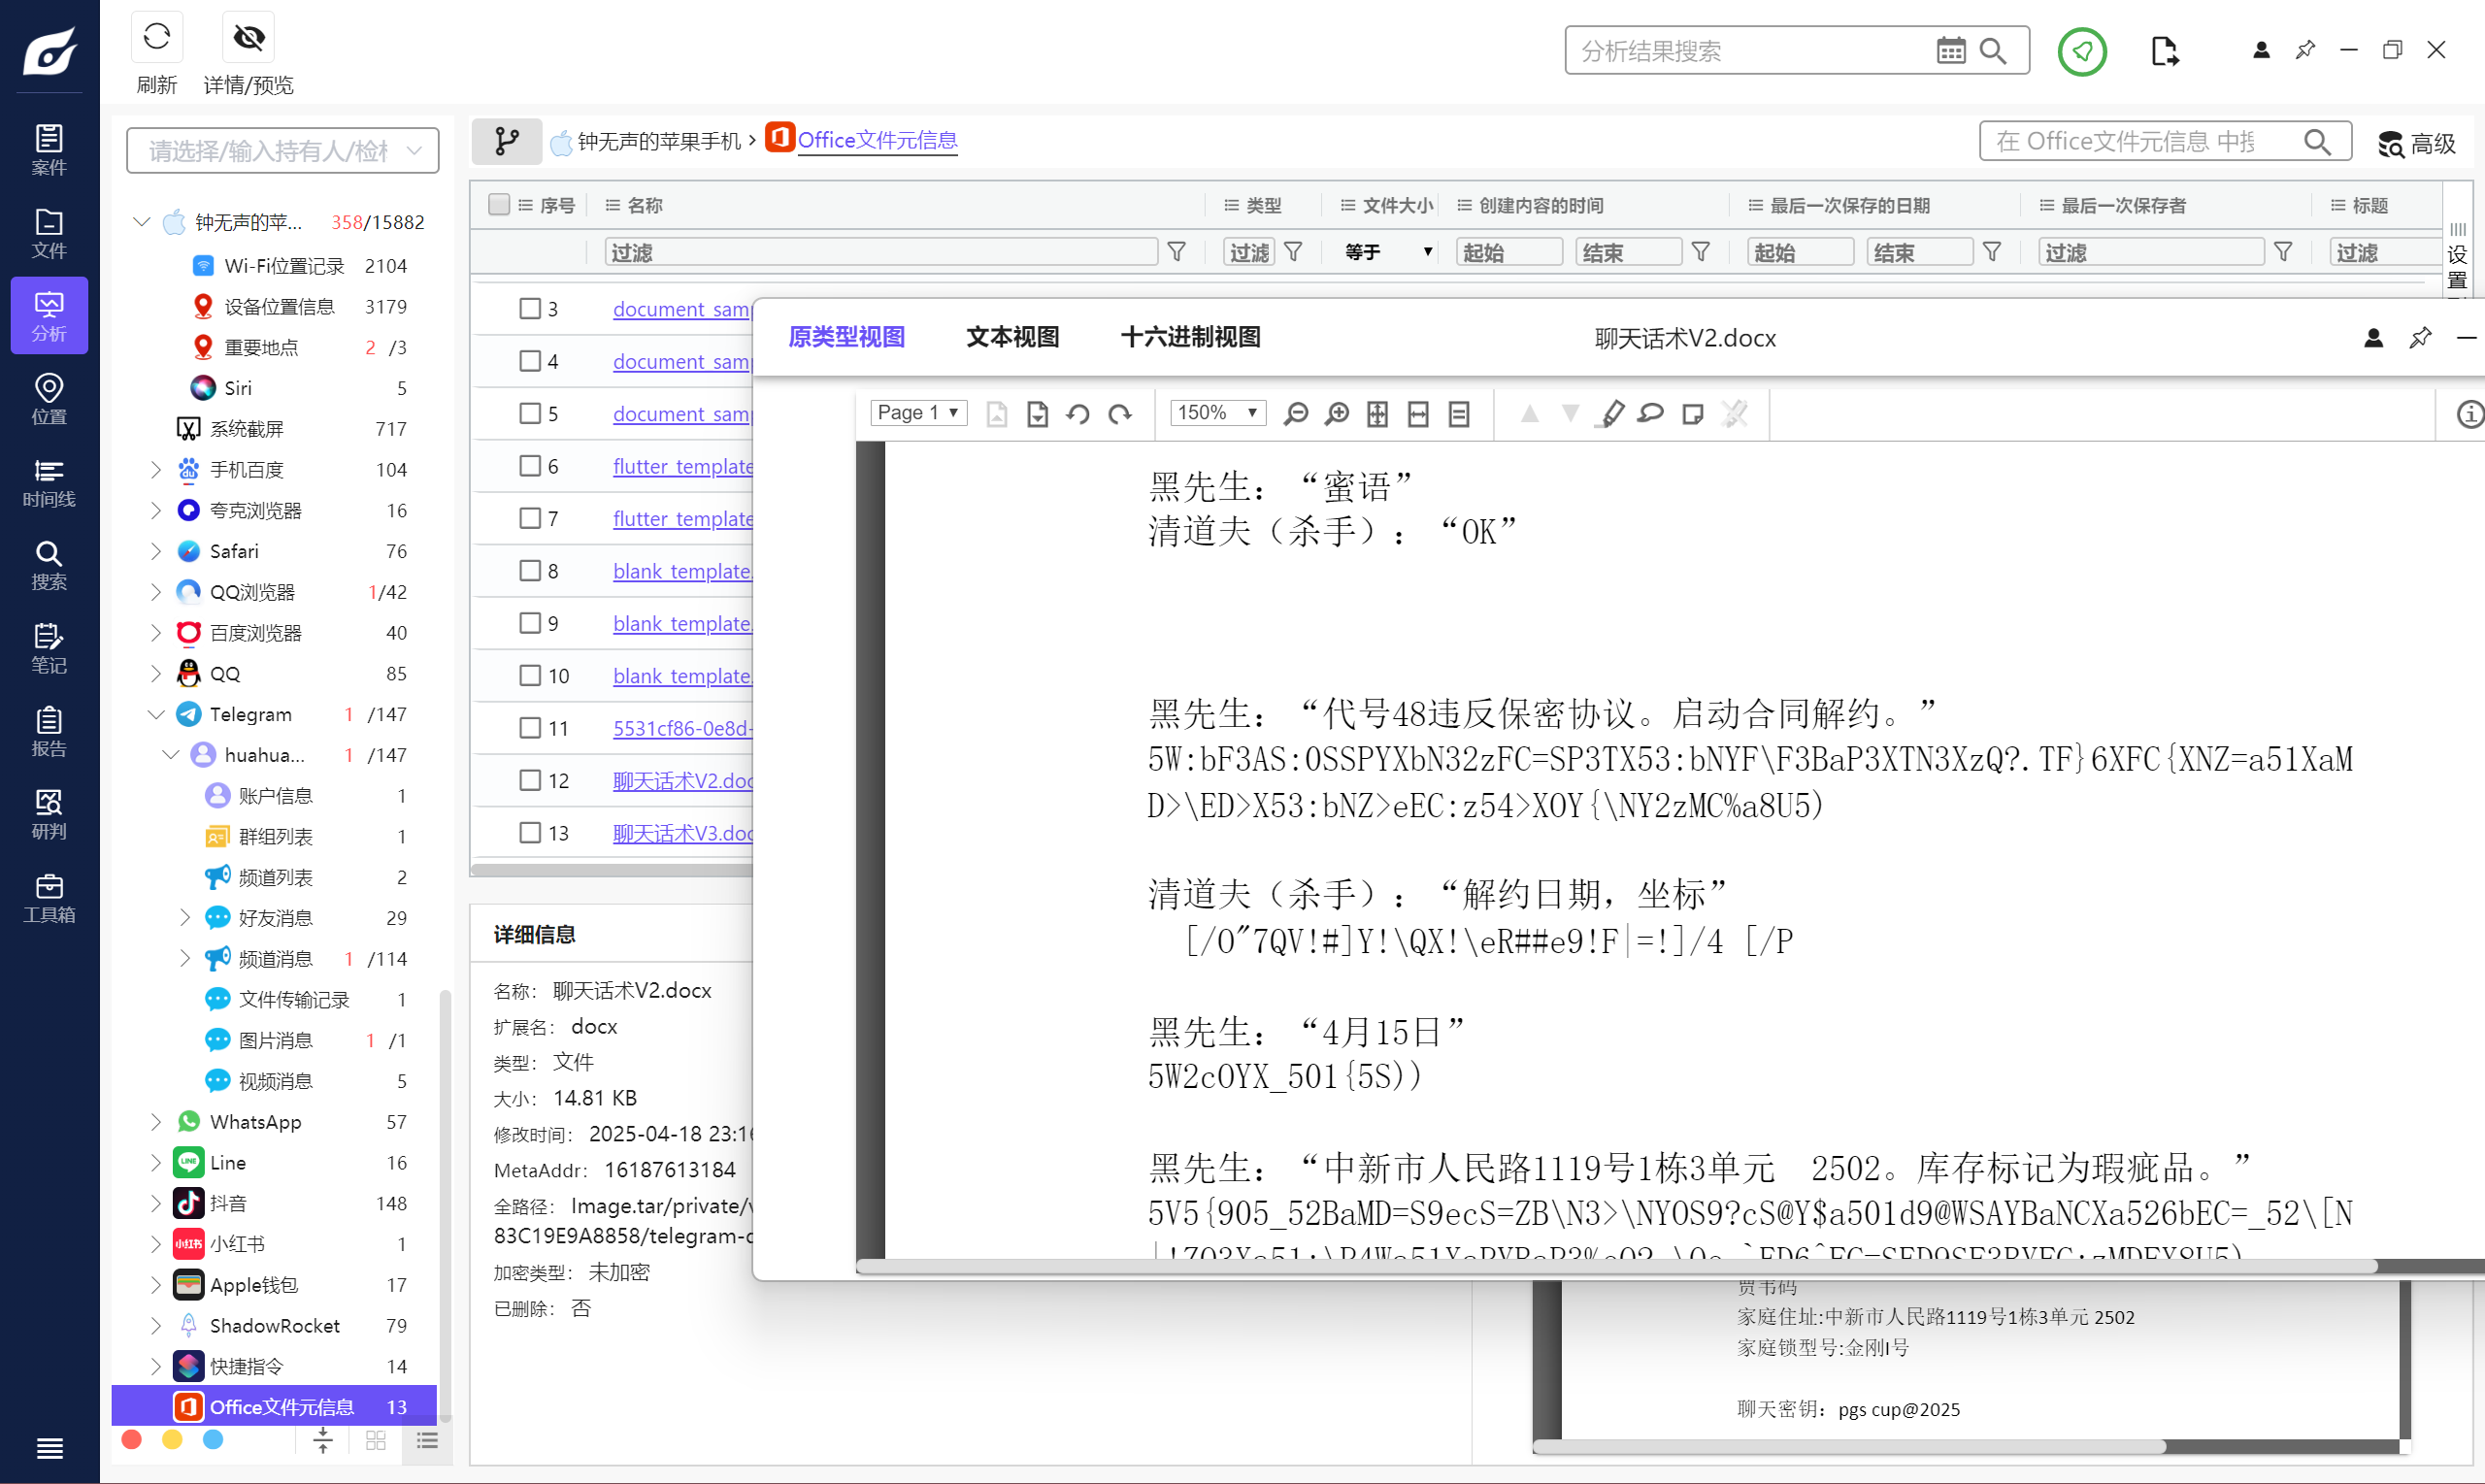Click the green shield status icon
Image resolution: width=2485 pixels, height=1484 pixels.
pyautogui.click(x=2082, y=51)
